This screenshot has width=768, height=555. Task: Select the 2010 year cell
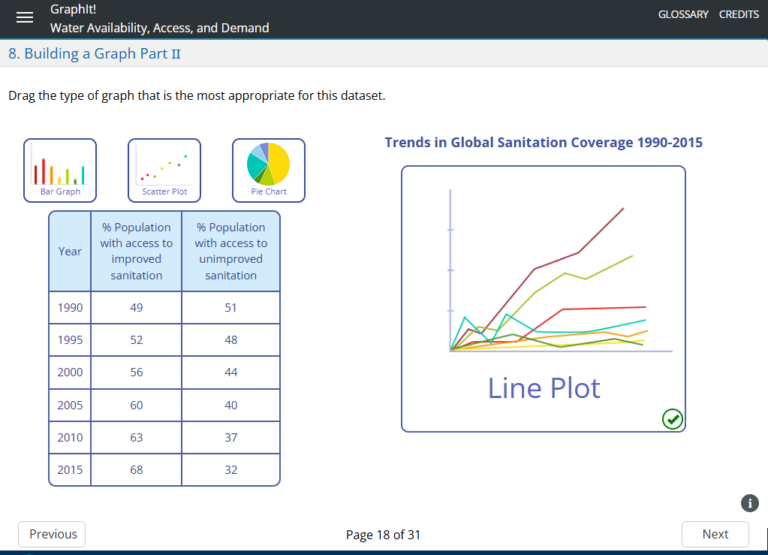pos(70,437)
